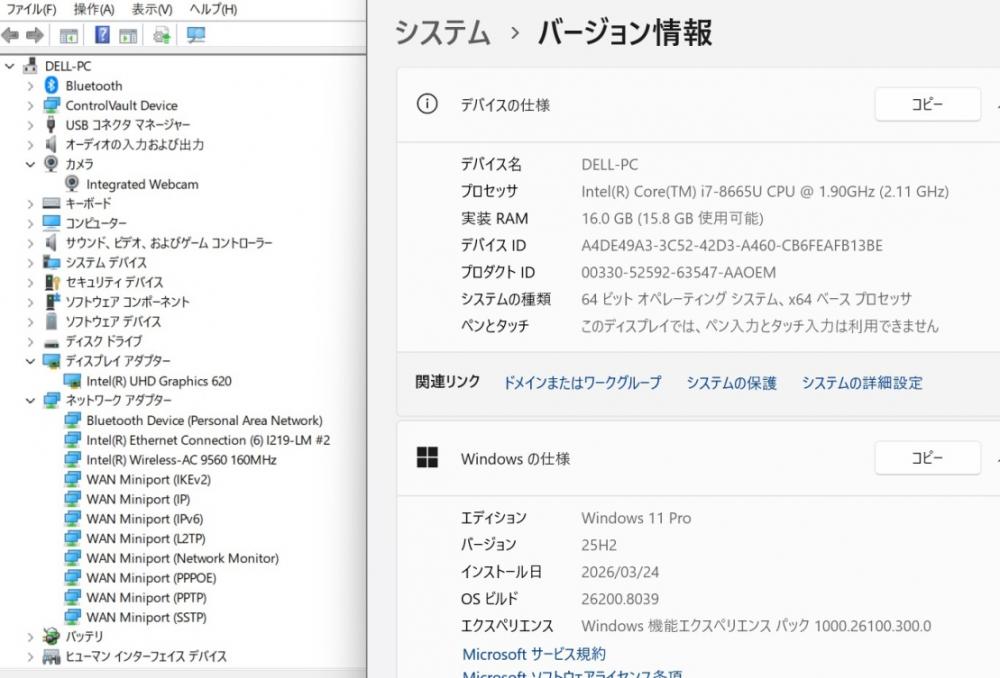The height and width of the screenshot is (678, 1000).
Task: Open the 表示(V) menu
Action: (x=152, y=9)
